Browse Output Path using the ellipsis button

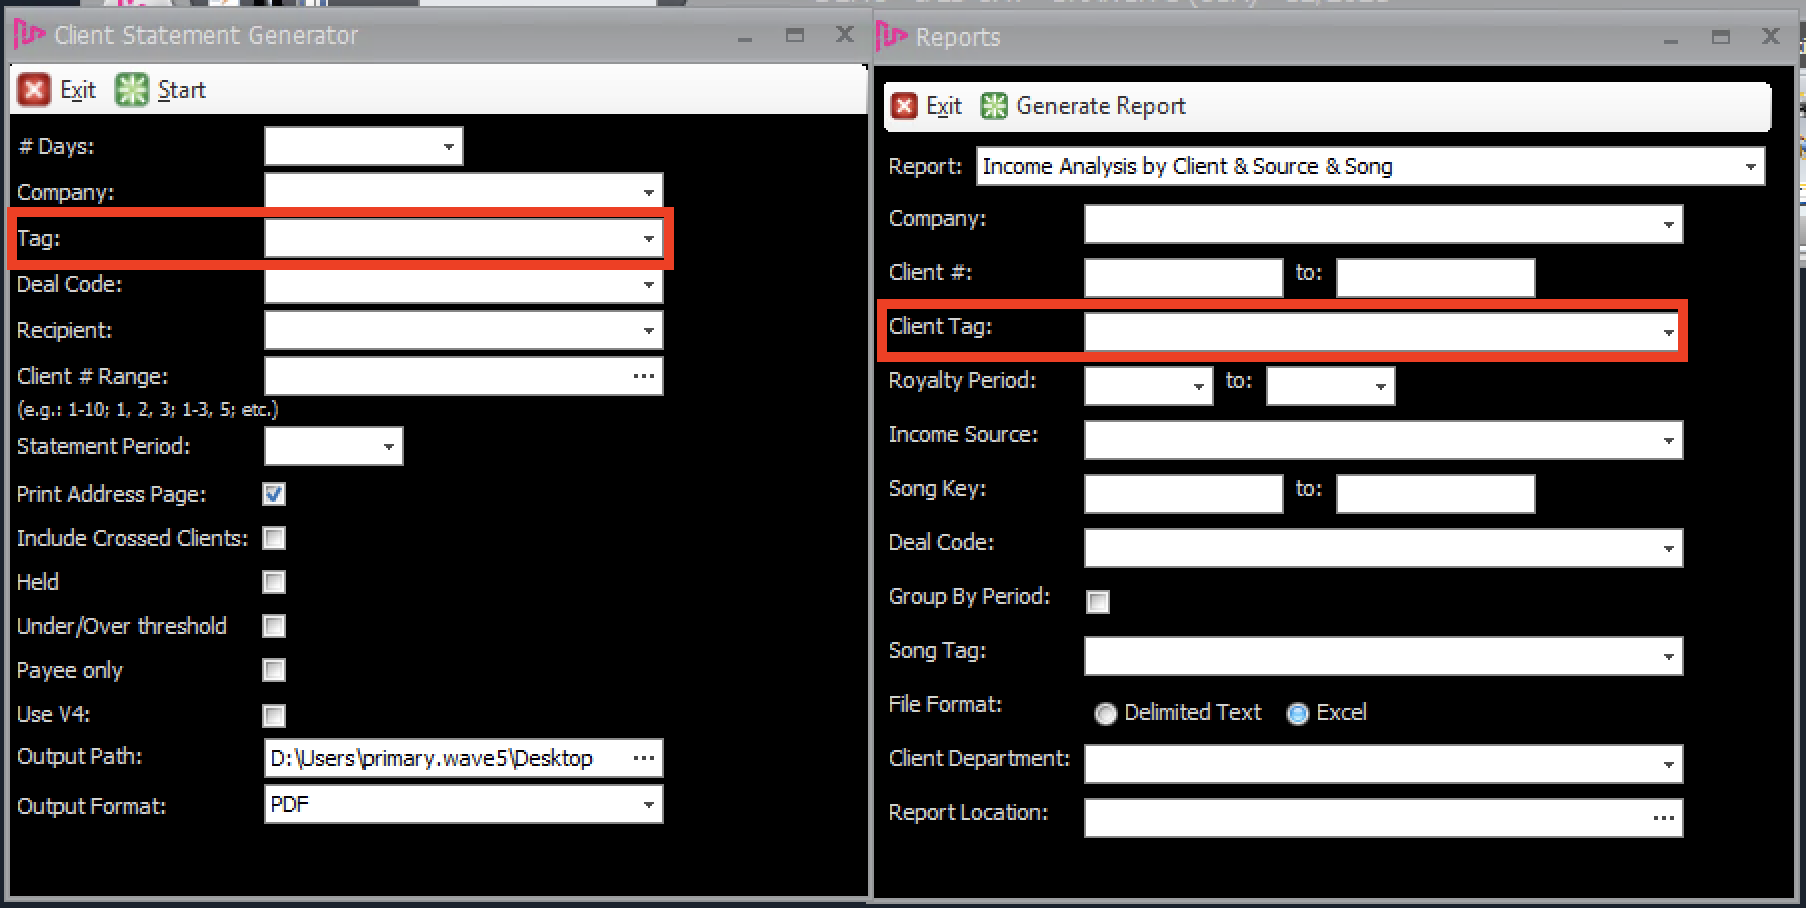[x=644, y=758]
